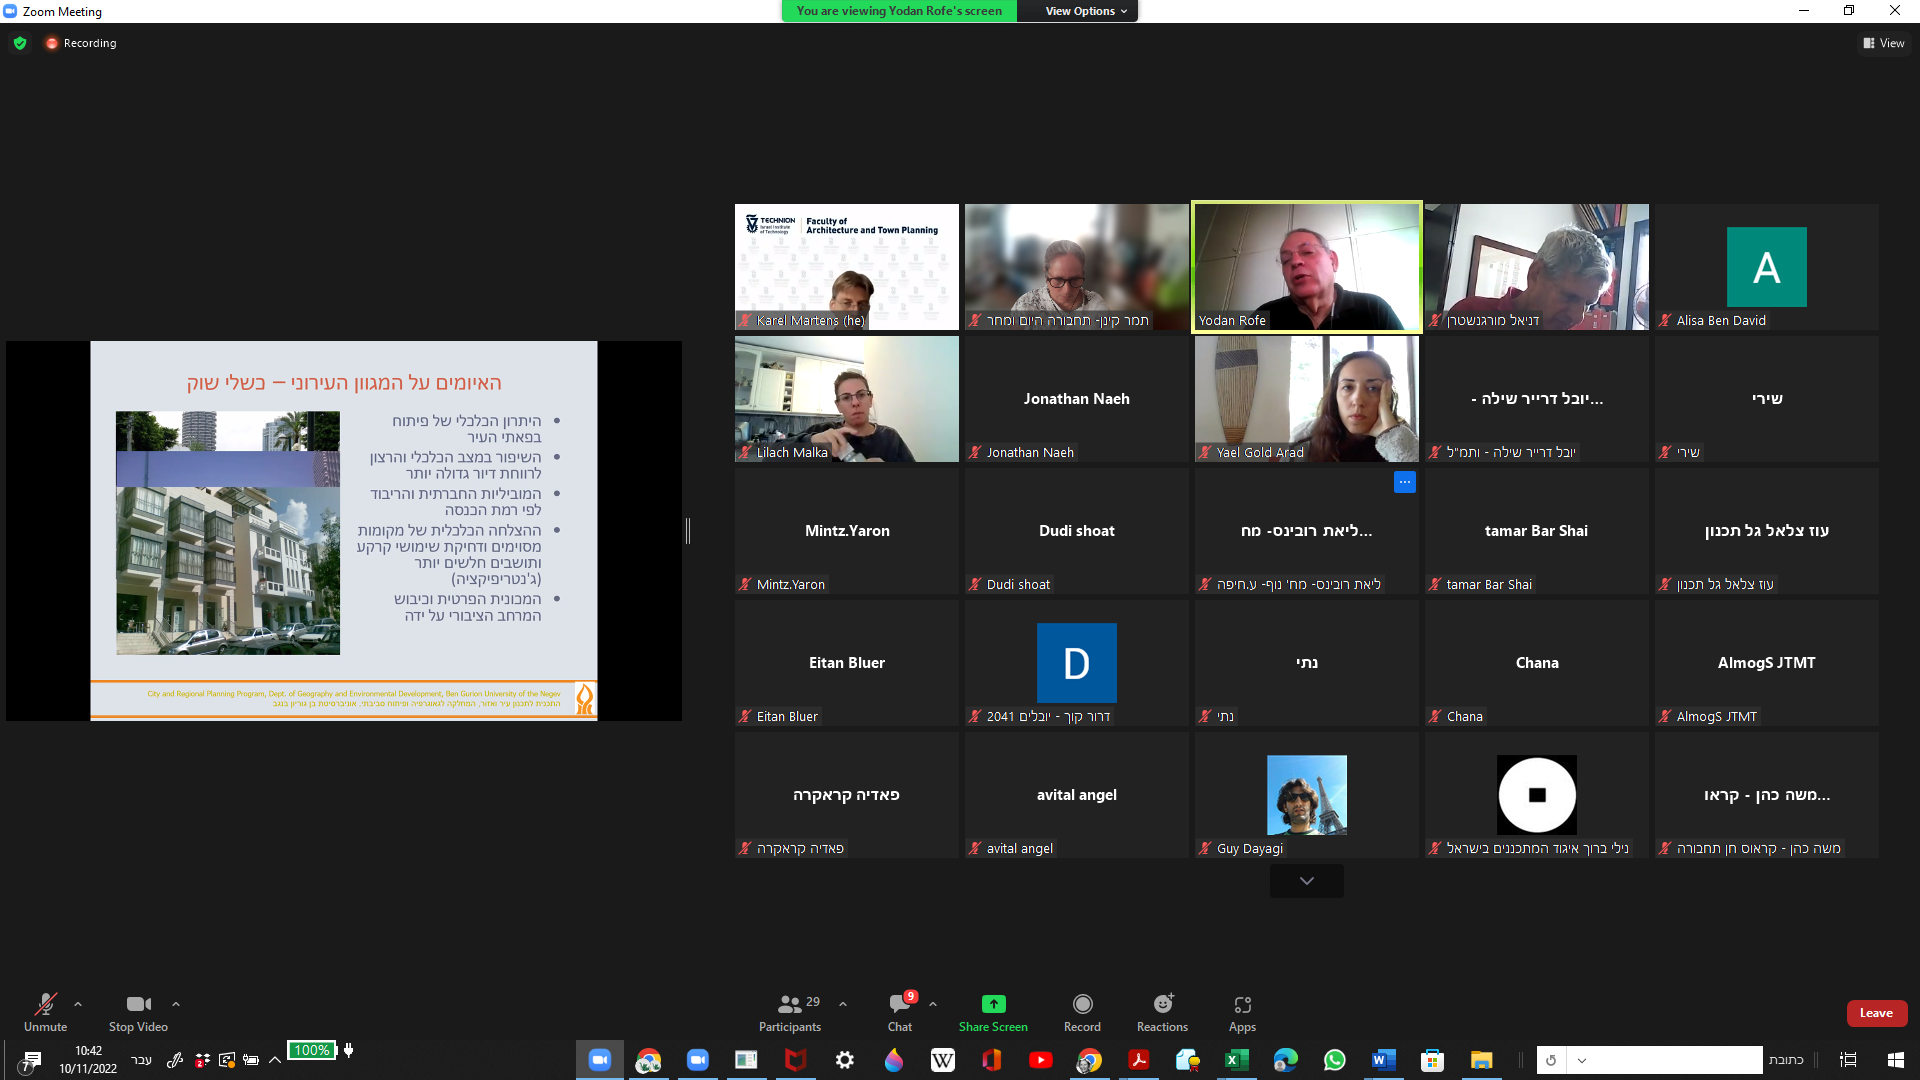Select Eitan Bluer participant tile
The image size is (1920, 1080).
[x=847, y=663]
